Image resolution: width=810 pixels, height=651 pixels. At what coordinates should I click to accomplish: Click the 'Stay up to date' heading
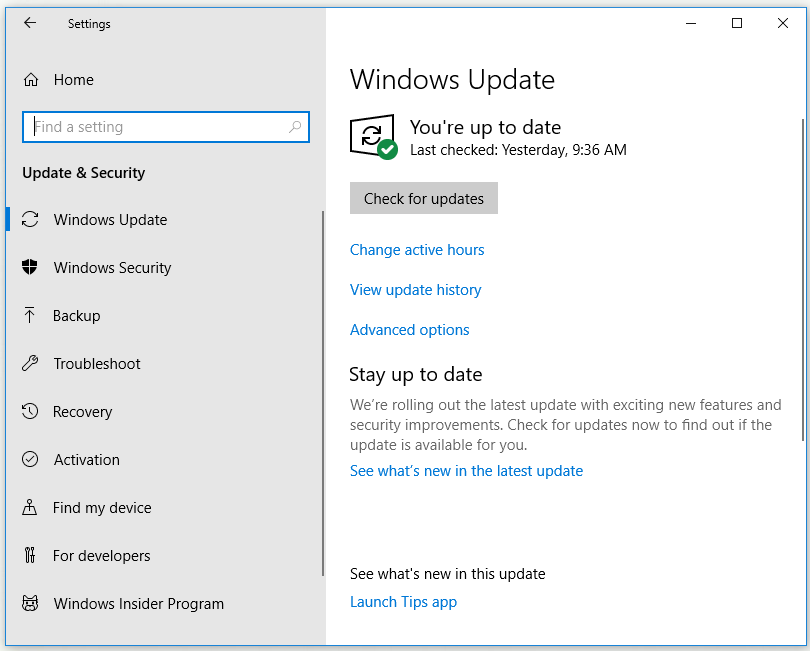click(415, 375)
